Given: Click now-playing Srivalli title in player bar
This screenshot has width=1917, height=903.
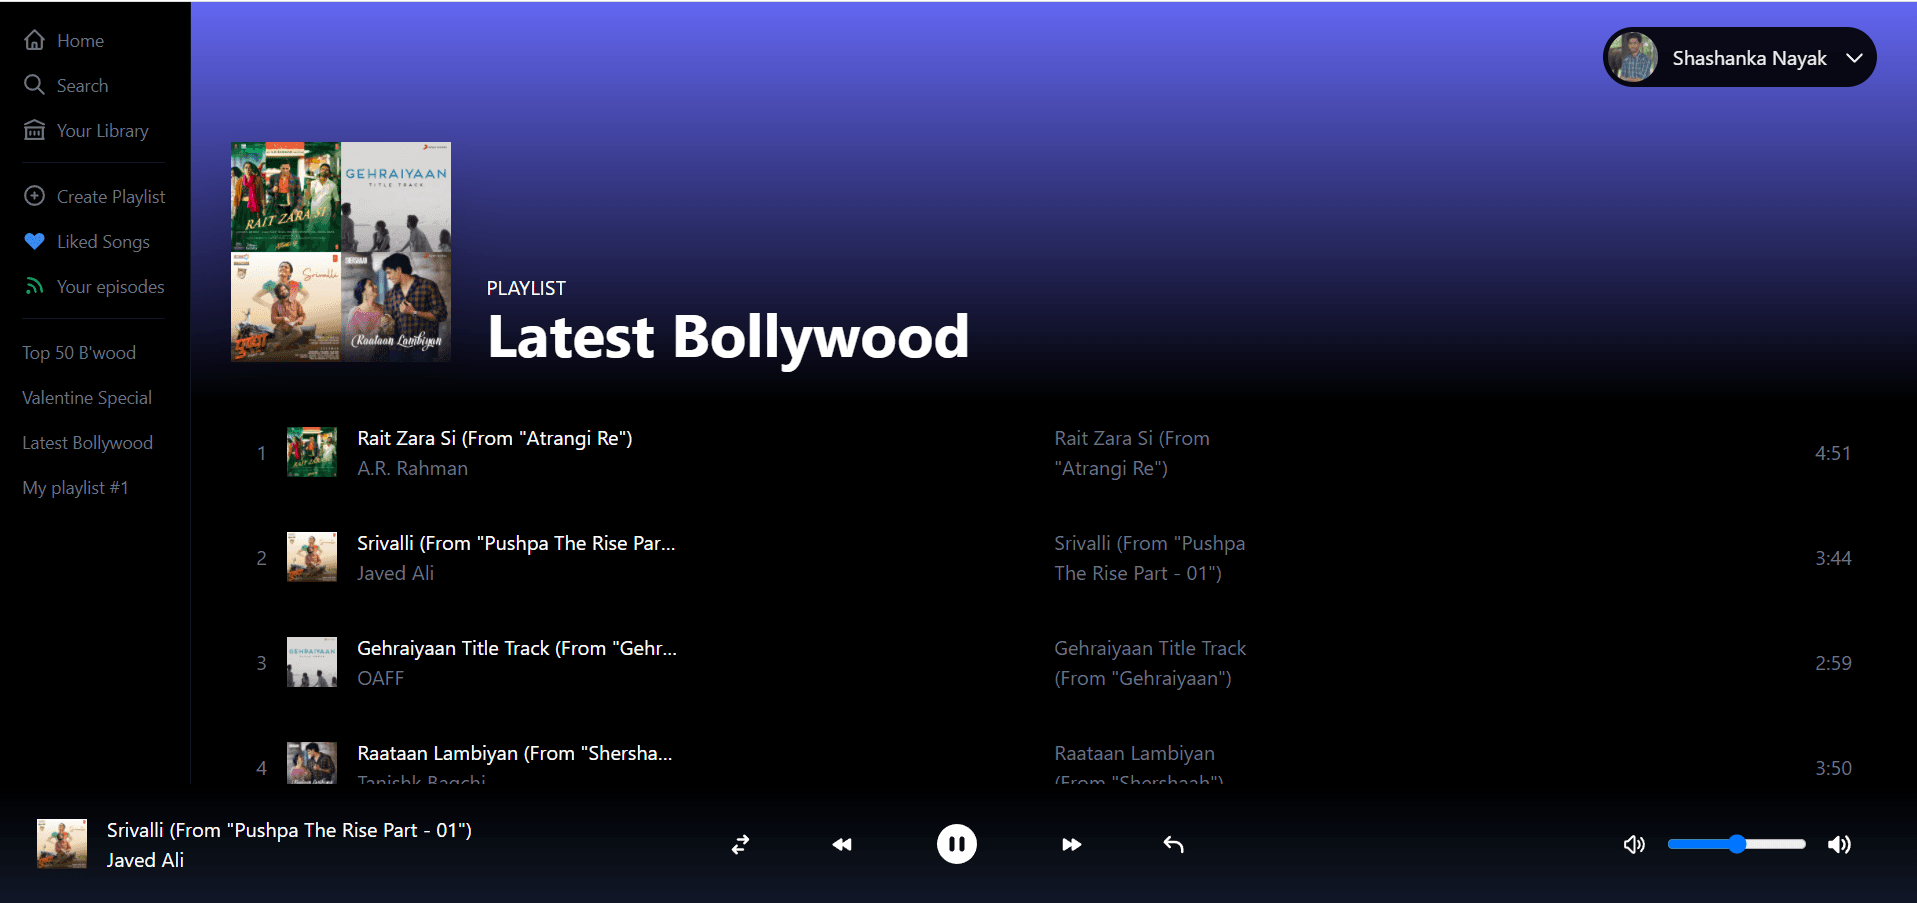Looking at the screenshot, I should pos(289,830).
